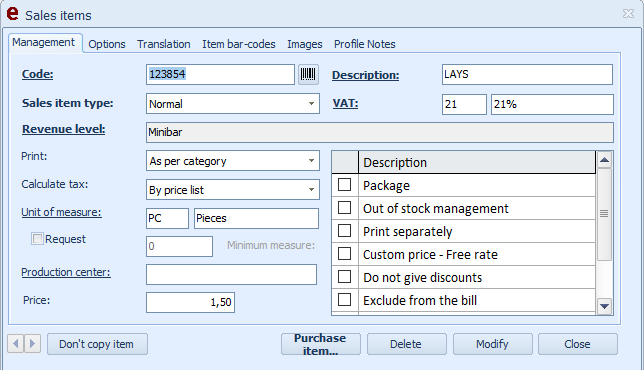The image size is (644, 370).
Task: Open Item bar-codes tab
Action: coord(239,44)
